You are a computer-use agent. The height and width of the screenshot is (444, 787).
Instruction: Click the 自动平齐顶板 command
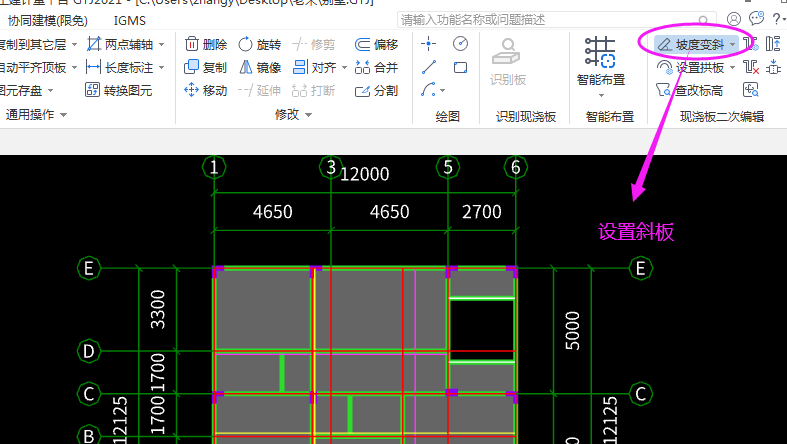(x=33, y=67)
